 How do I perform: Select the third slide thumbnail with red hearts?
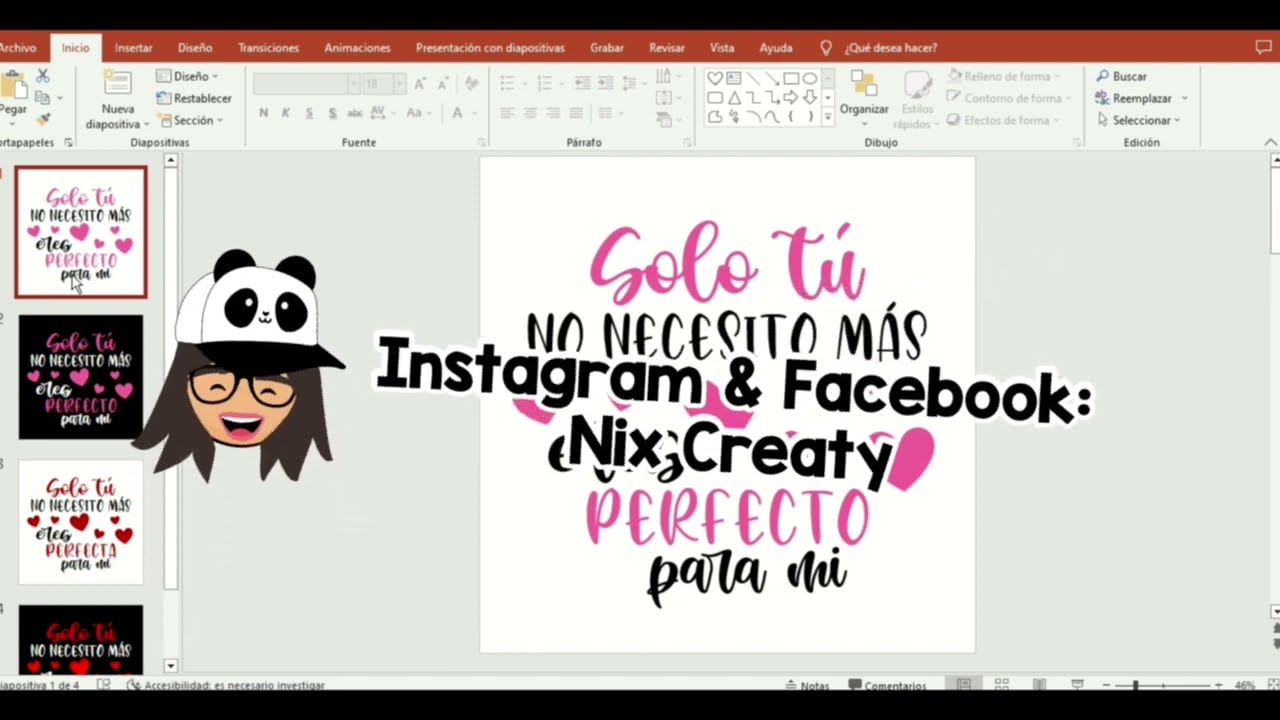point(81,522)
